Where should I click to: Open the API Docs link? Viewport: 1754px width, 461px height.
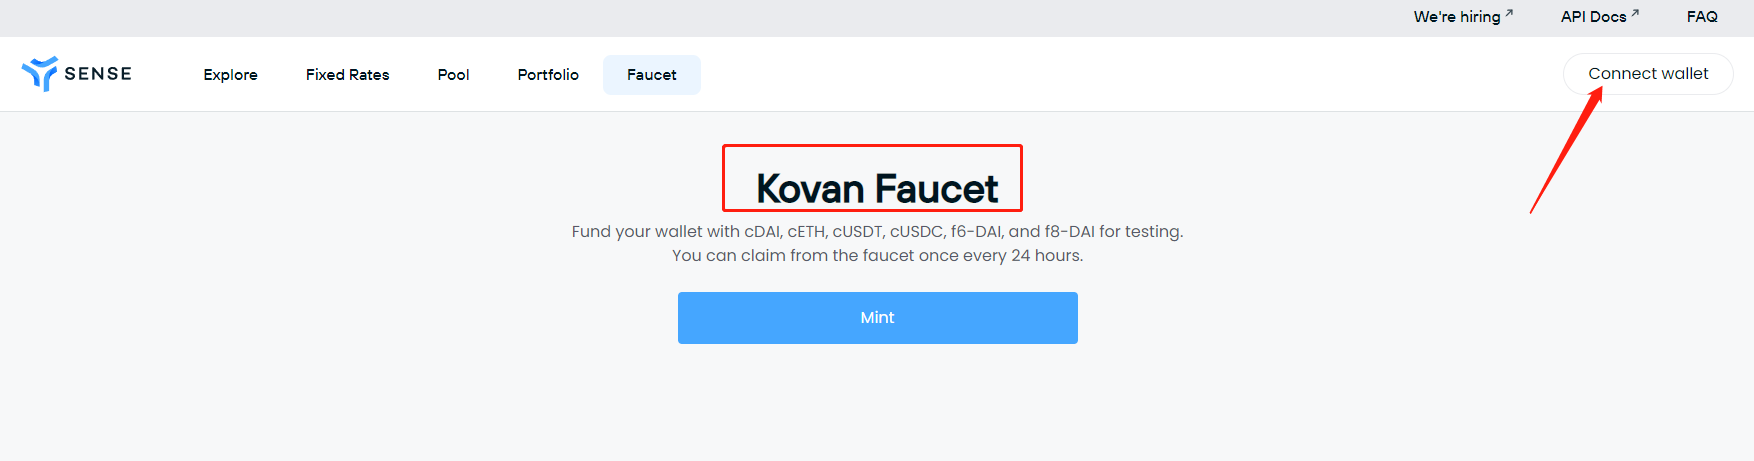click(x=1593, y=17)
